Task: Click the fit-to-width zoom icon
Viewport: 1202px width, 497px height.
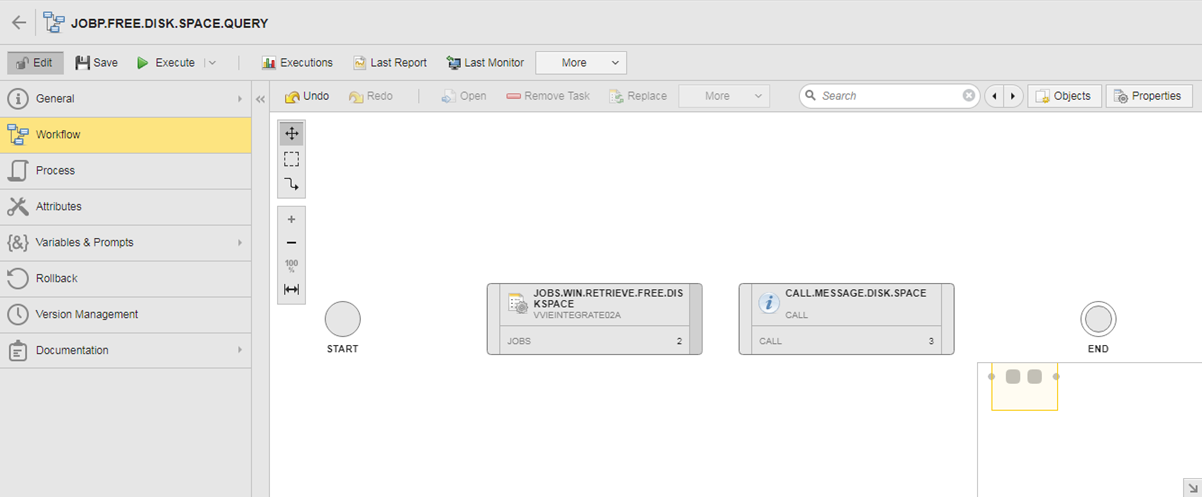Action: point(291,290)
